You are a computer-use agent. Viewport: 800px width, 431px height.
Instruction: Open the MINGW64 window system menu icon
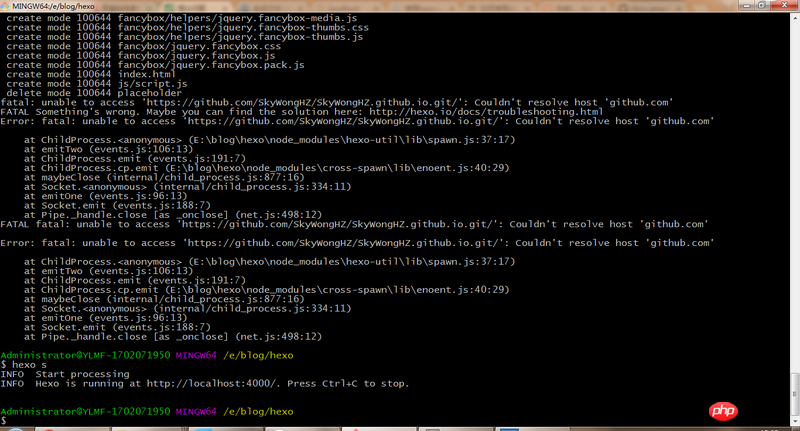pyautogui.click(x=6, y=6)
